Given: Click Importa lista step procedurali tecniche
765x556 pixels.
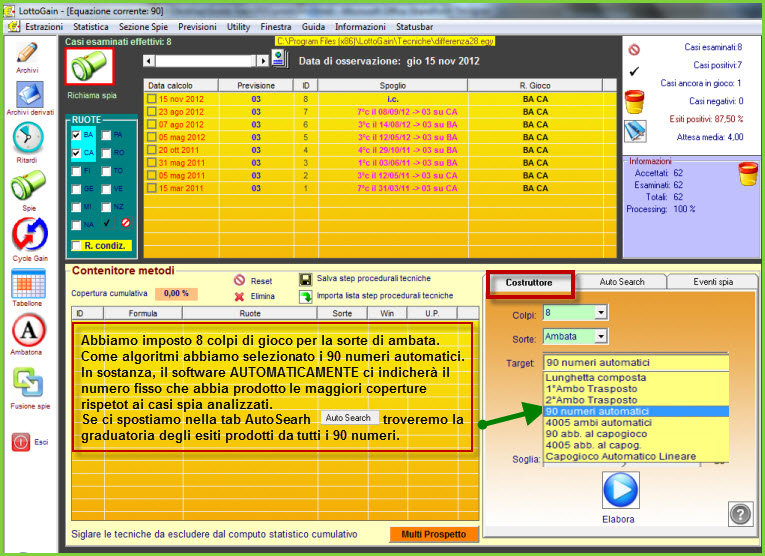Looking at the screenshot, I should 385,296.
